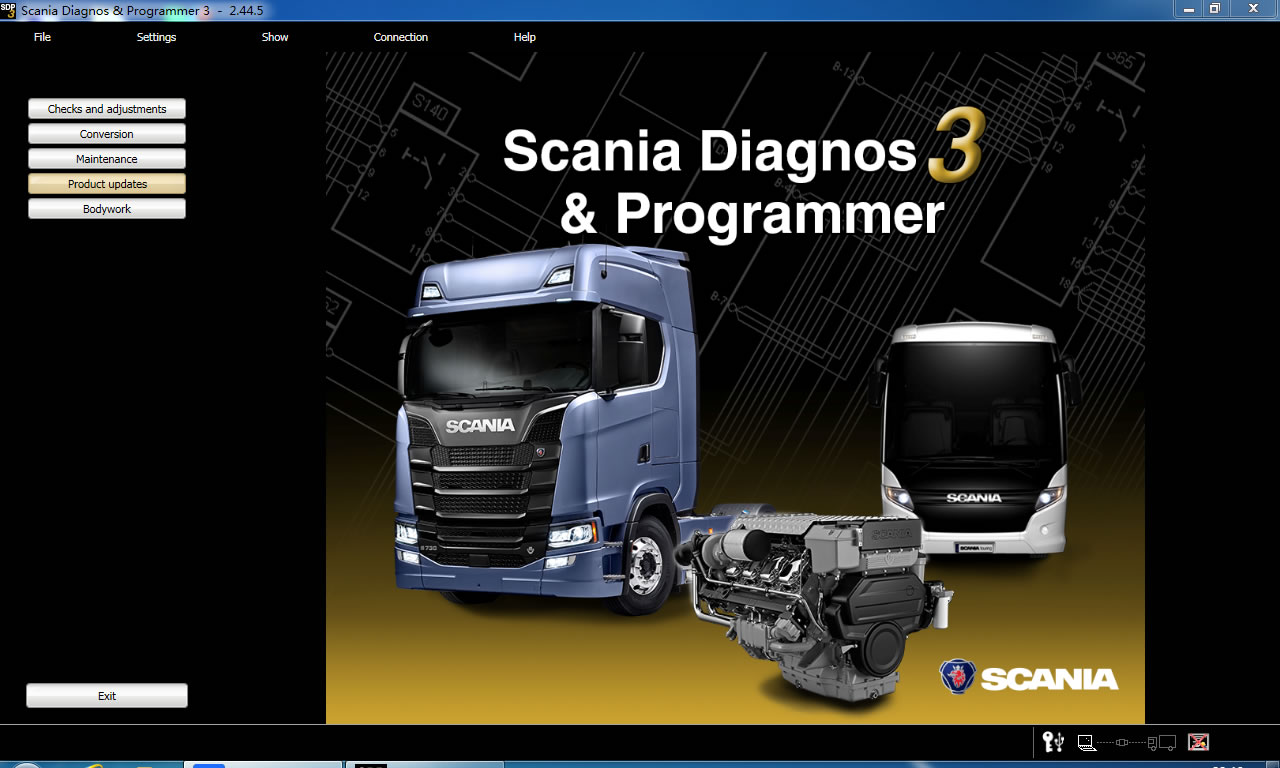This screenshot has height=768, width=1280.
Task: Click the SDP3 application icon in title bar
Action: [x=8, y=8]
